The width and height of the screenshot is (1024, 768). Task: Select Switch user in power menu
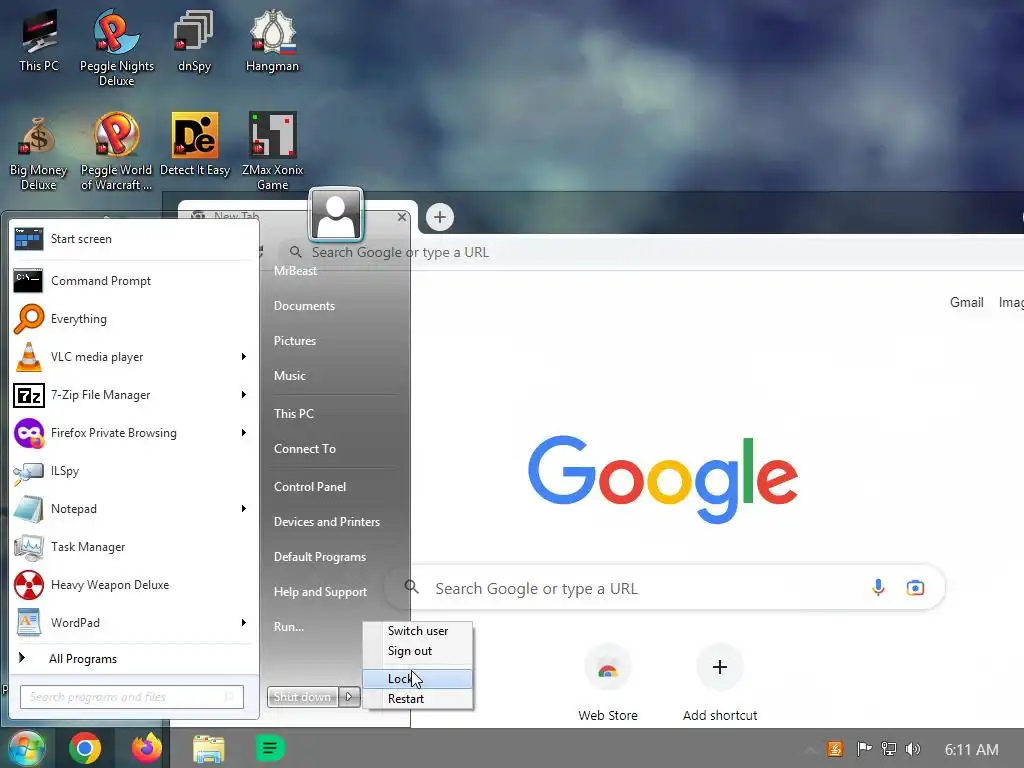click(x=418, y=631)
